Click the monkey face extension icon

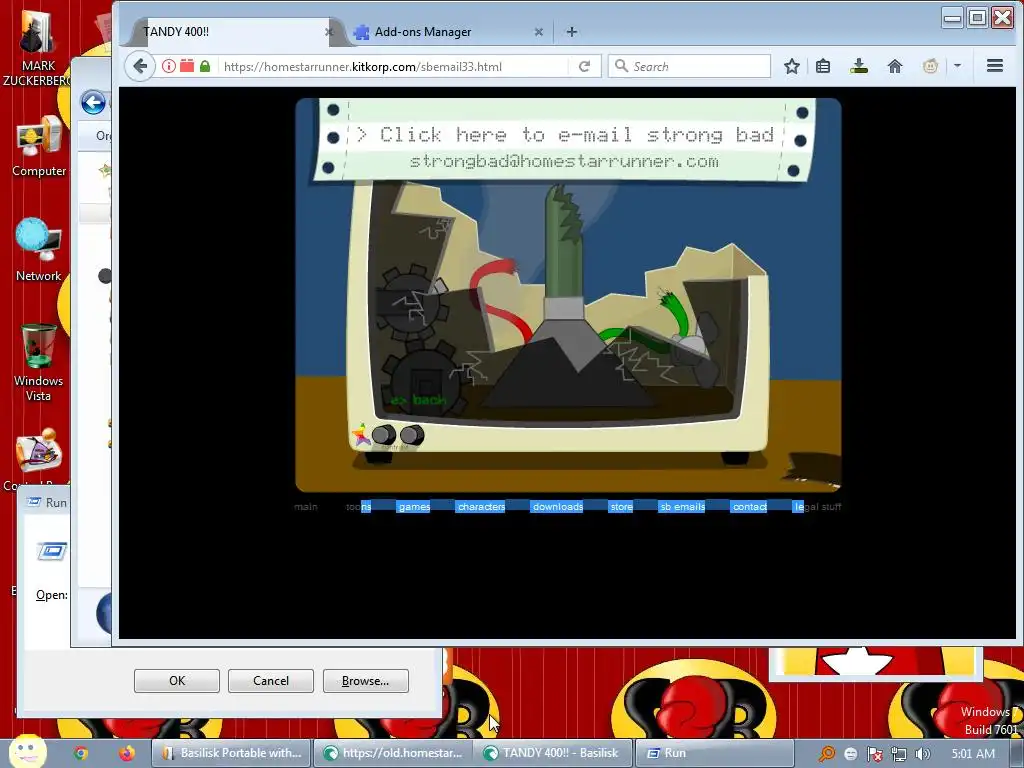pyautogui.click(x=931, y=66)
